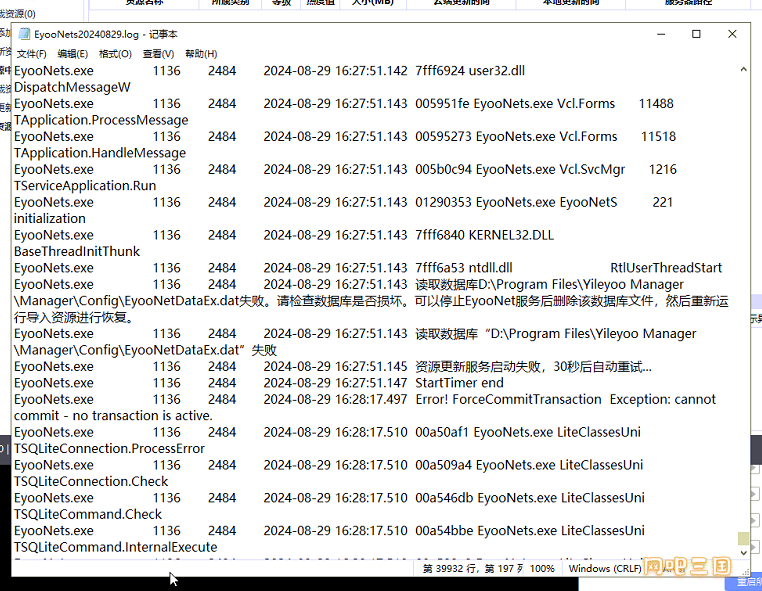Click the text StartTimer end

[459, 383]
